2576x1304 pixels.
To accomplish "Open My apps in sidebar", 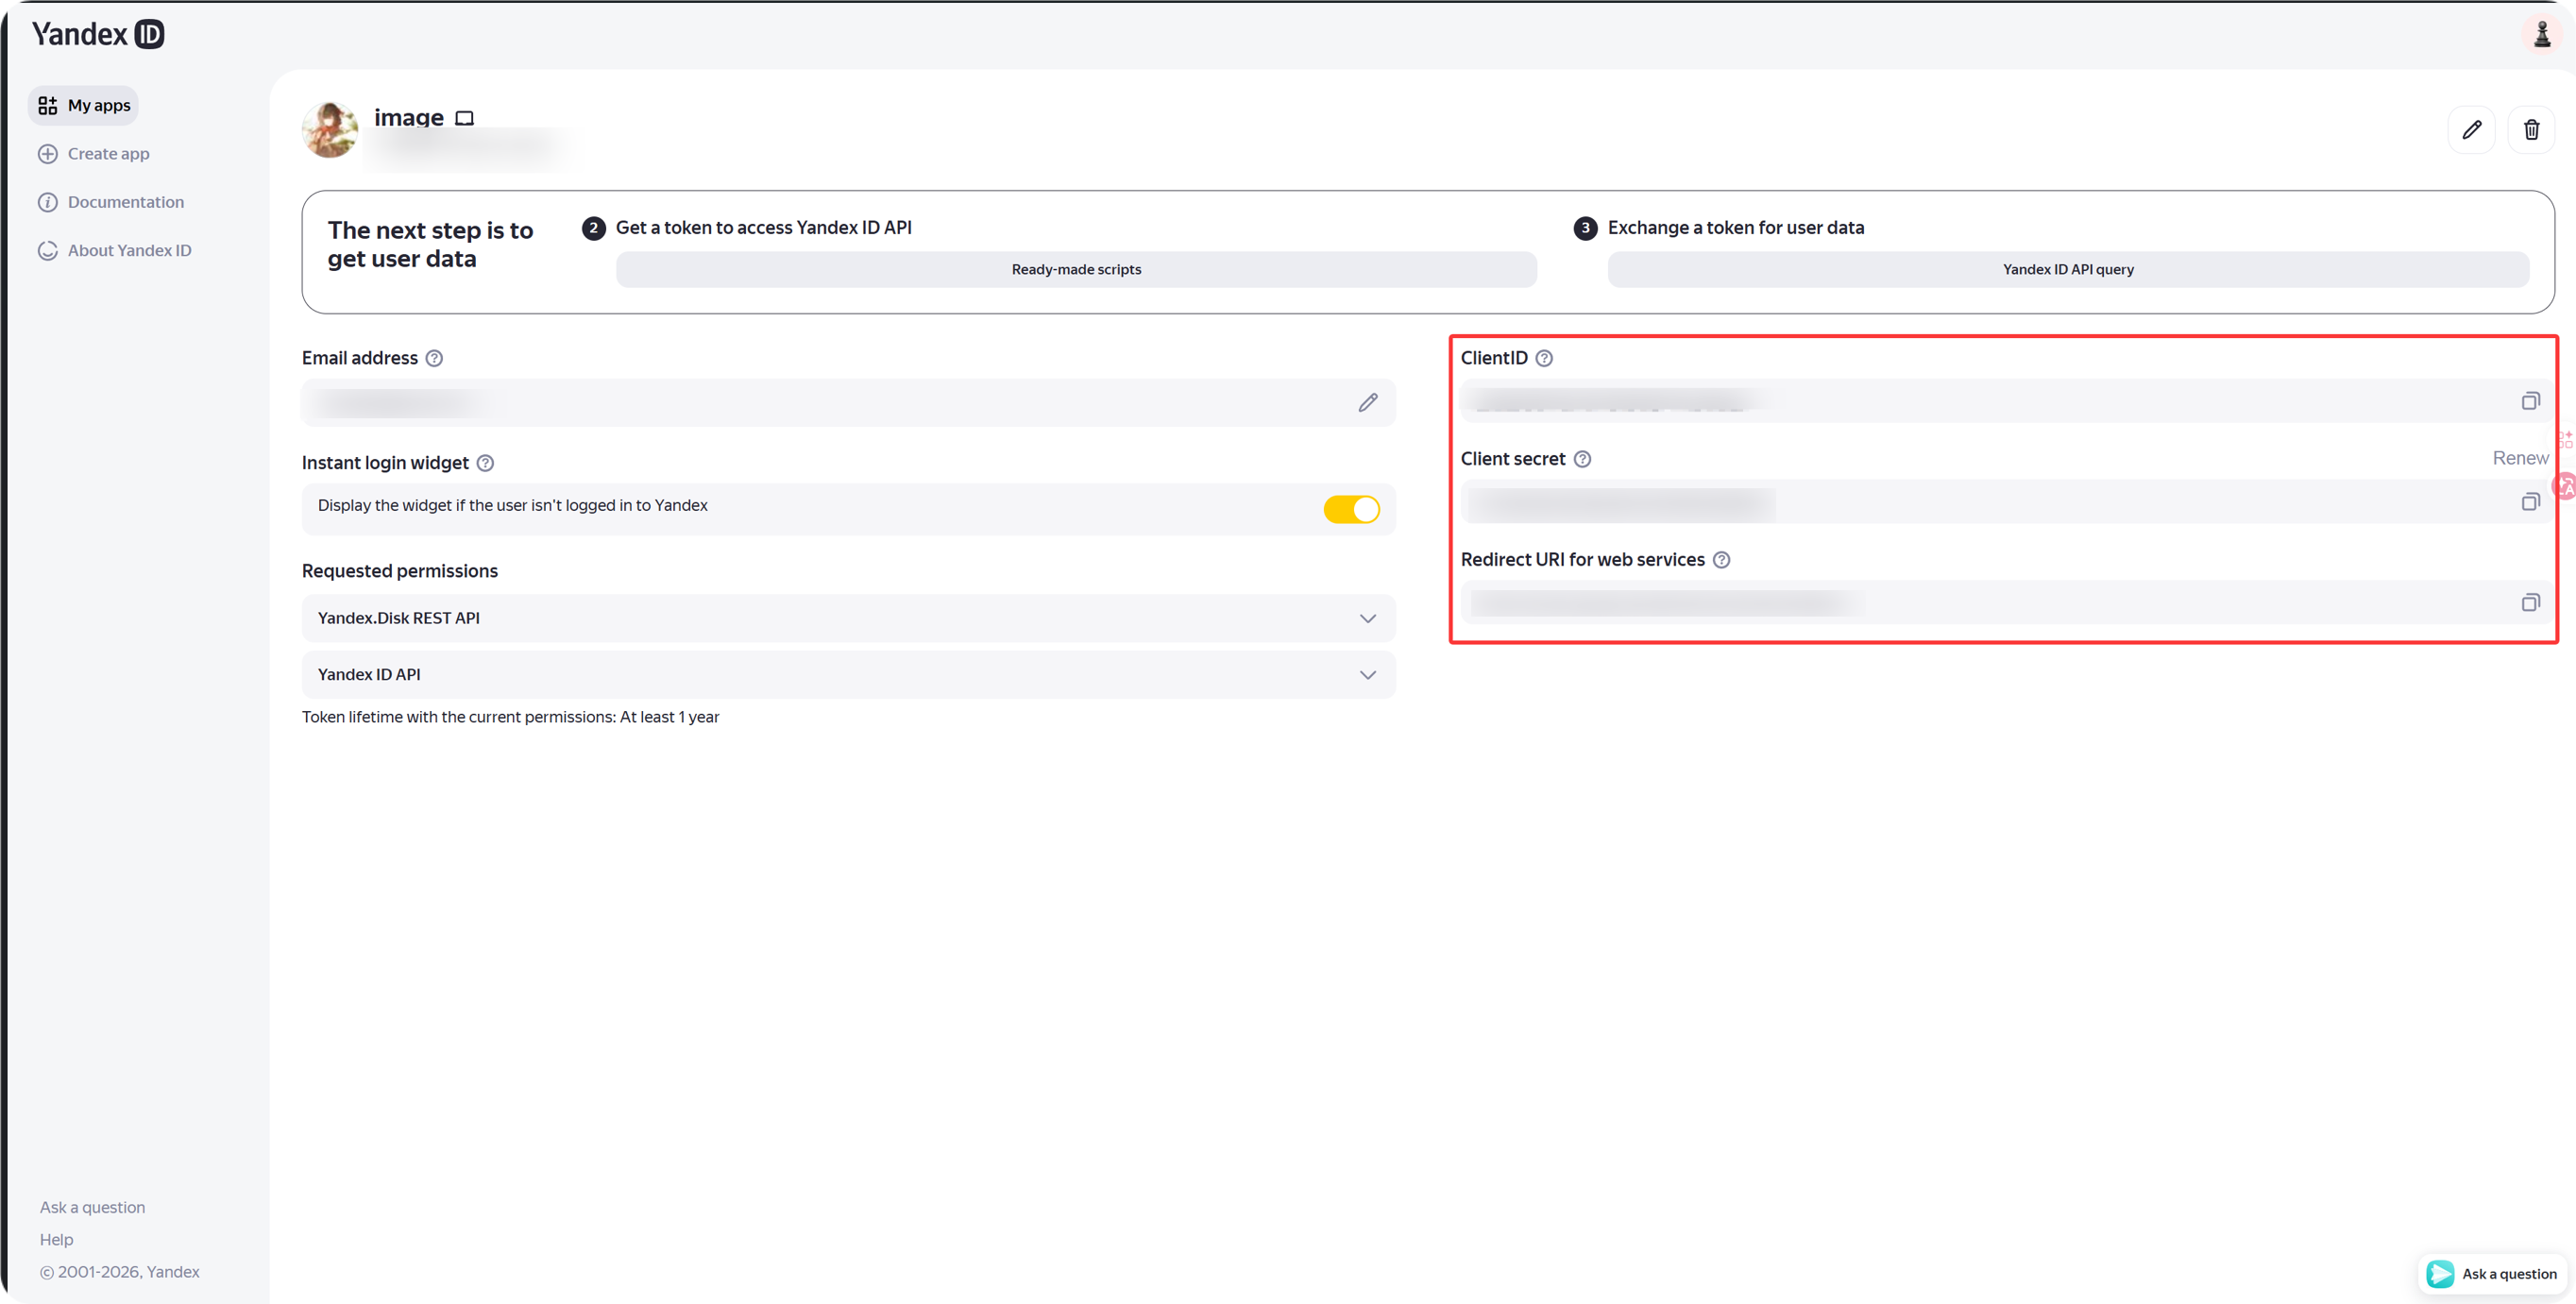I will click(84, 105).
